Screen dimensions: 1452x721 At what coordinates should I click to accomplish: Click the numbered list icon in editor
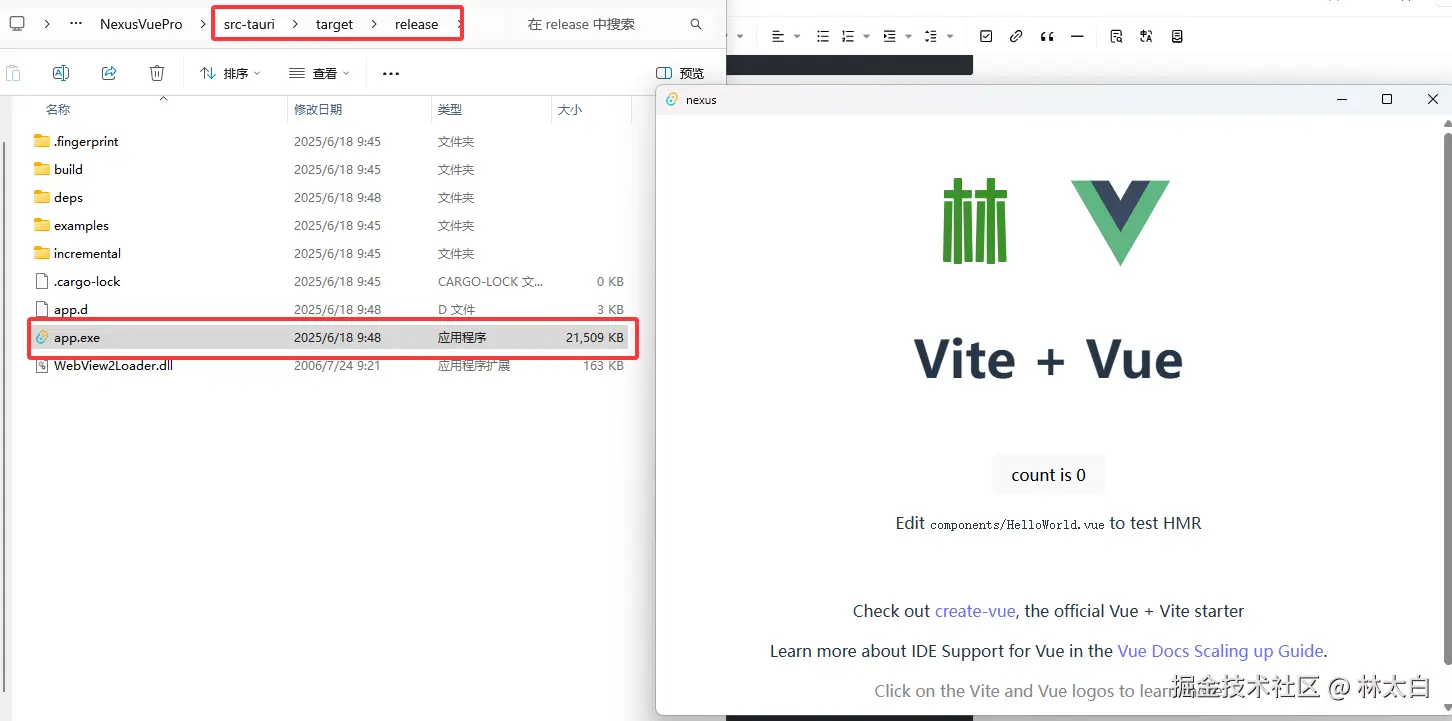click(x=848, y=36)
